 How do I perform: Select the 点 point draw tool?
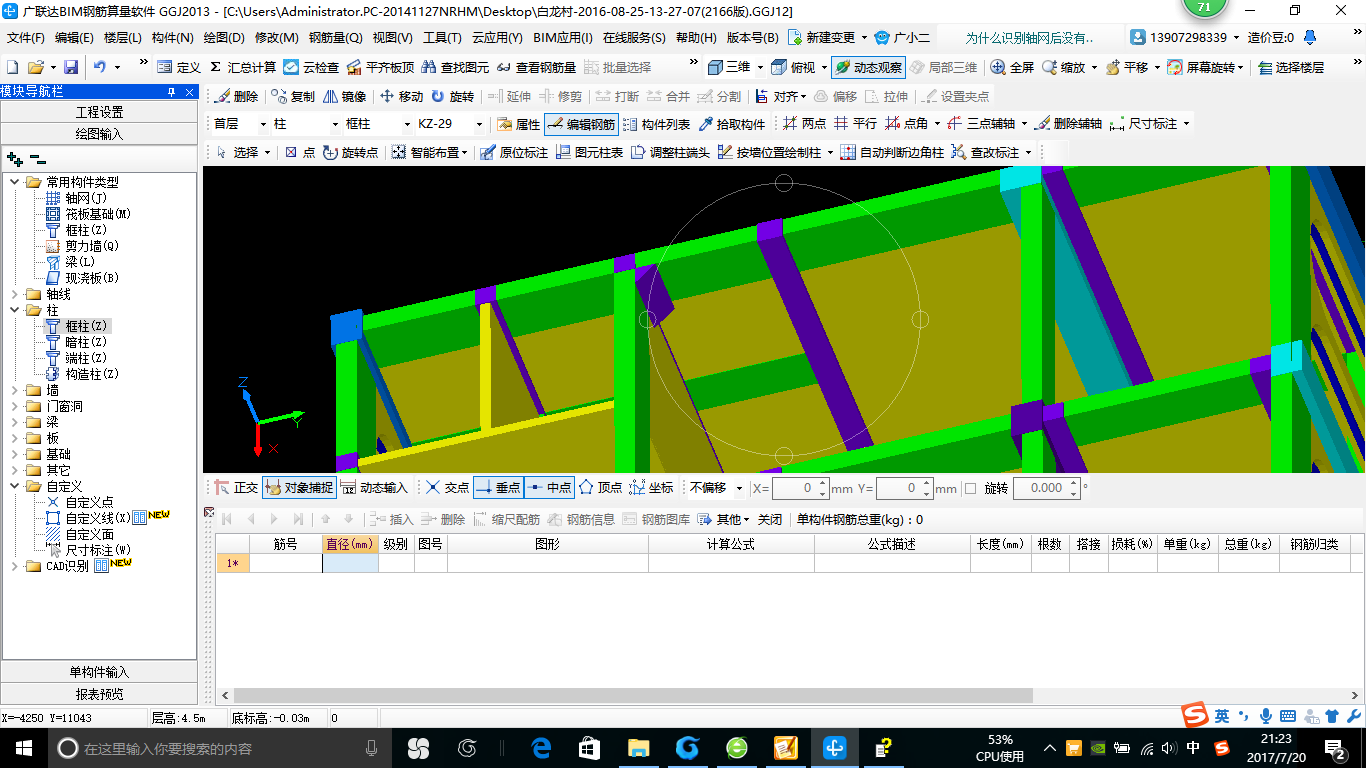(299, 152)
